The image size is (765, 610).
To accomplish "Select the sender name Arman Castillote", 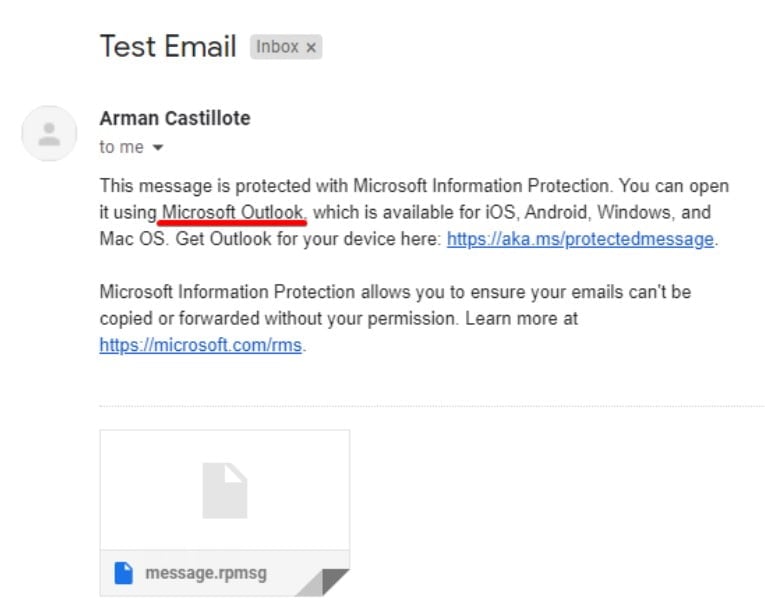I will (x=175, y=118).
